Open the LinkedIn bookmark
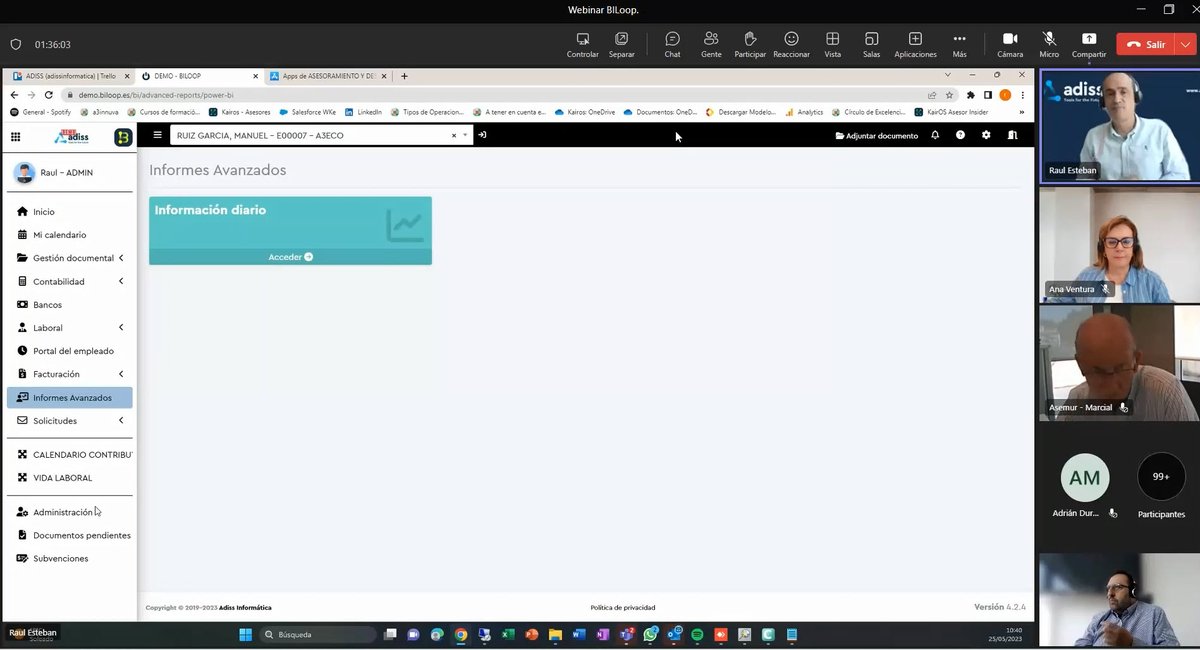The image size is (1200, 650). [x=363, y=112]
